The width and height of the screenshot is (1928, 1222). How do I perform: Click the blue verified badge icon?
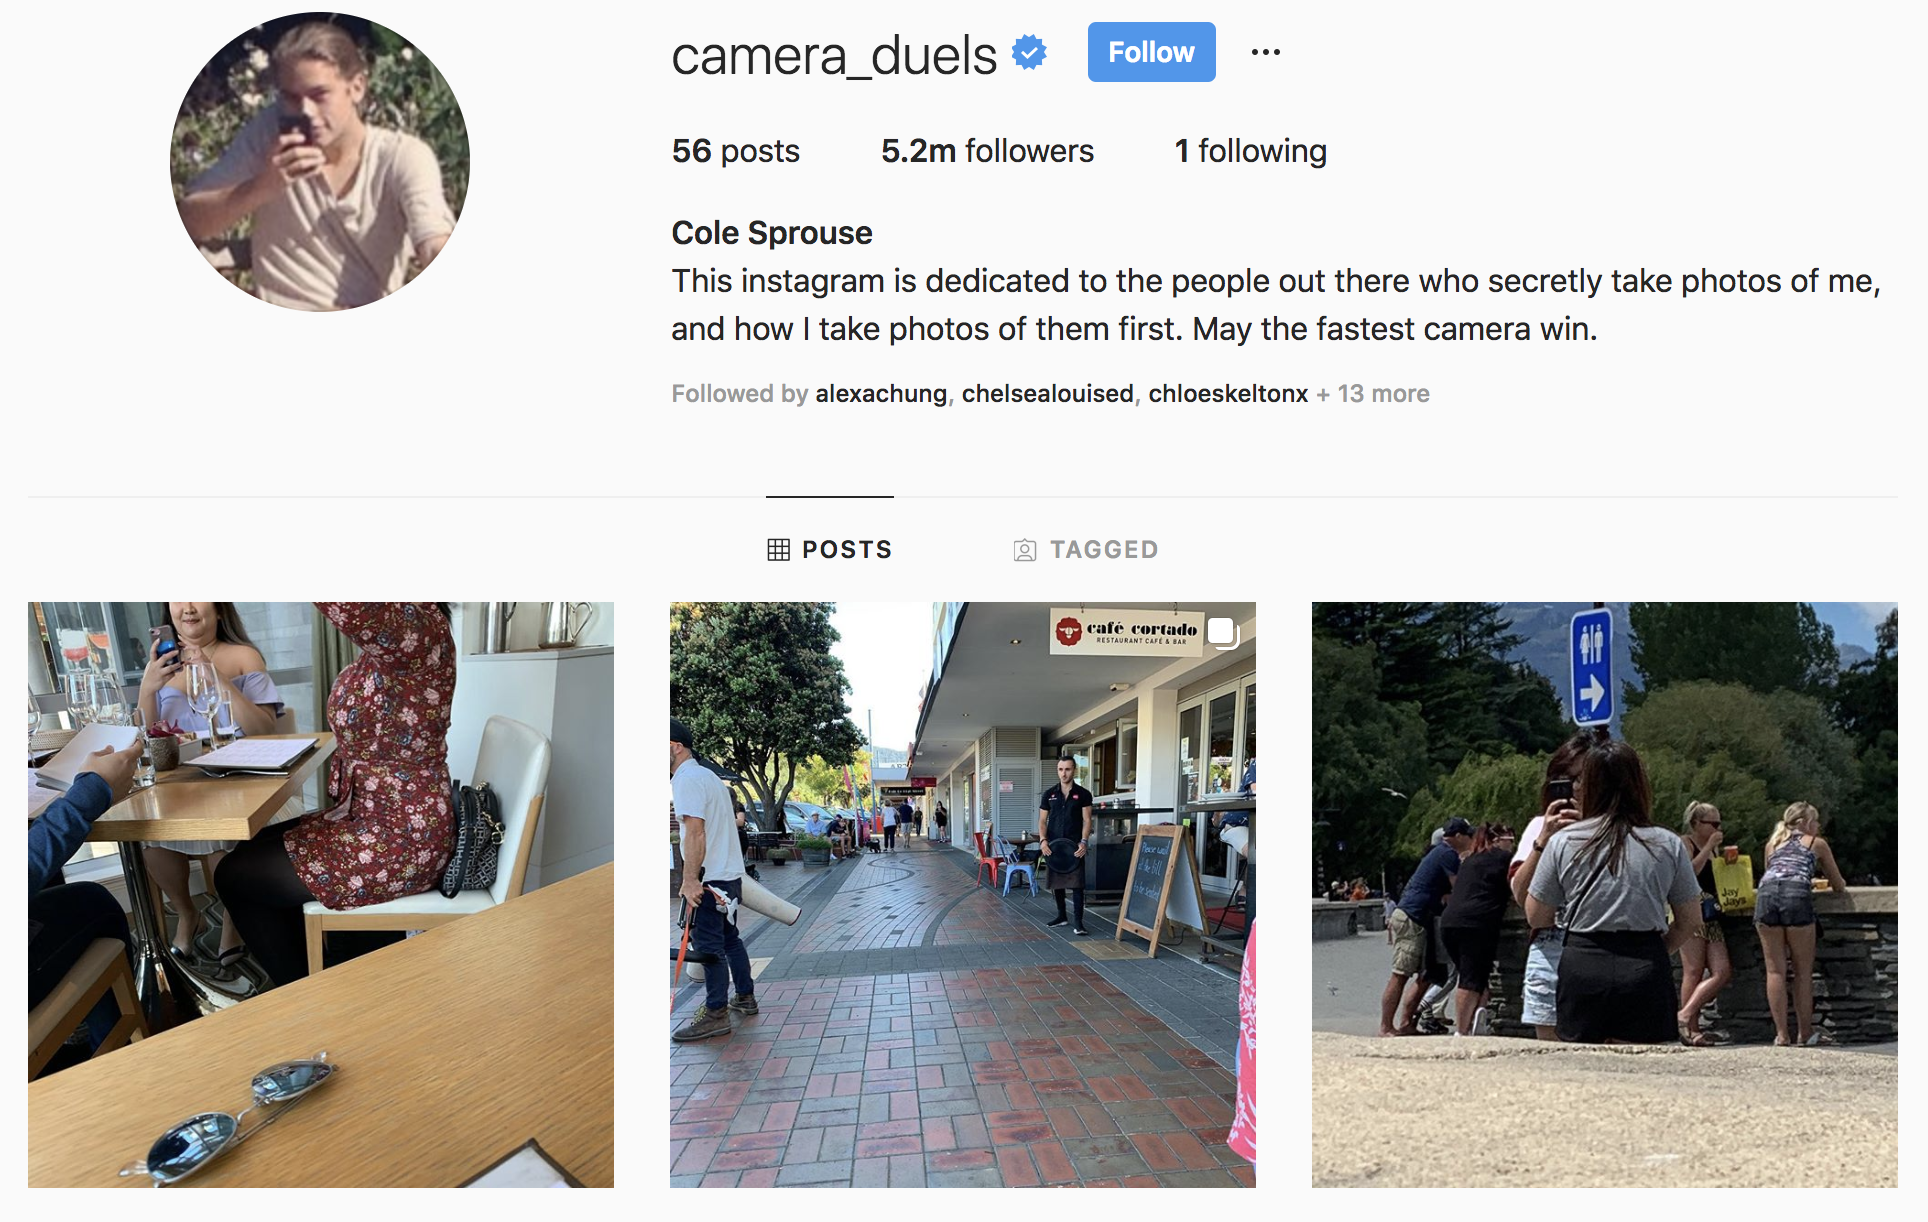[1029, 52]
